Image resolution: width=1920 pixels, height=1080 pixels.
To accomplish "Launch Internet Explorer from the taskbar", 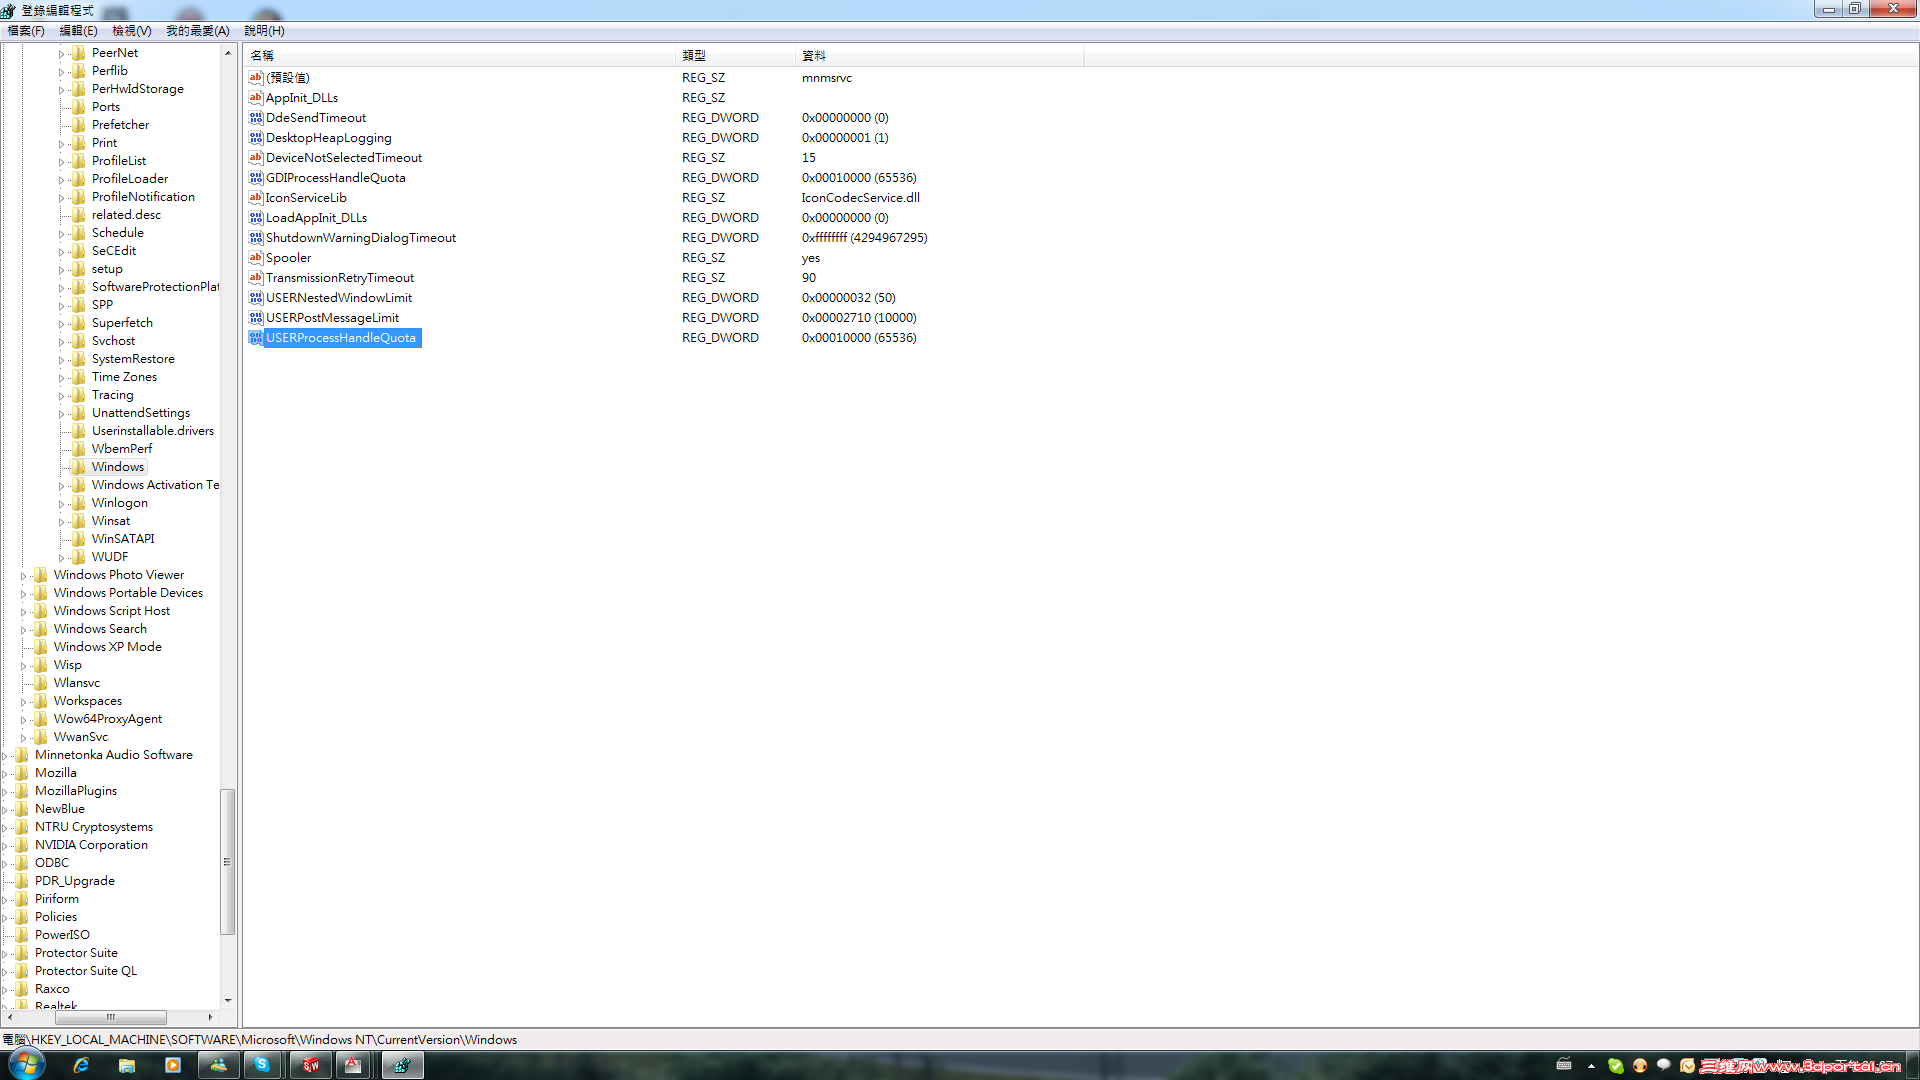I will [x=81, y=1064].
